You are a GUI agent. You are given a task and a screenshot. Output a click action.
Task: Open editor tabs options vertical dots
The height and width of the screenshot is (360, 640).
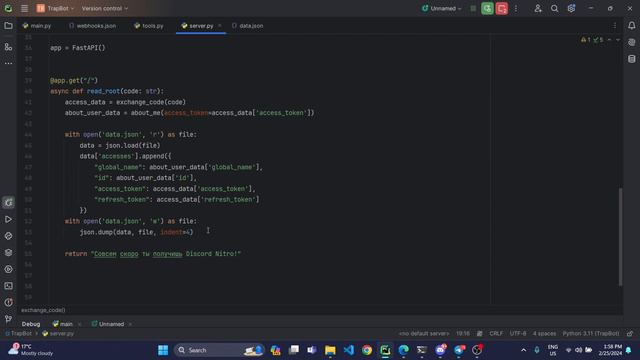point(615,26)
